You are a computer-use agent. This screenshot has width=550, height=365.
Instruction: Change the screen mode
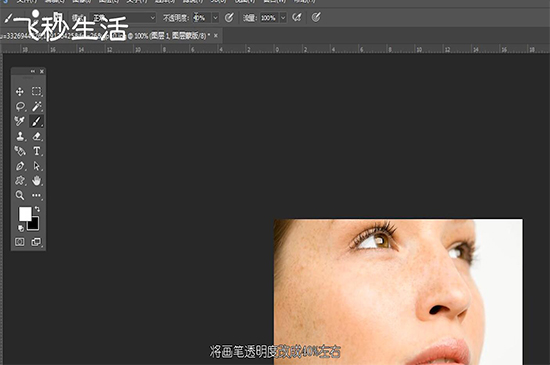coord(36,242)
